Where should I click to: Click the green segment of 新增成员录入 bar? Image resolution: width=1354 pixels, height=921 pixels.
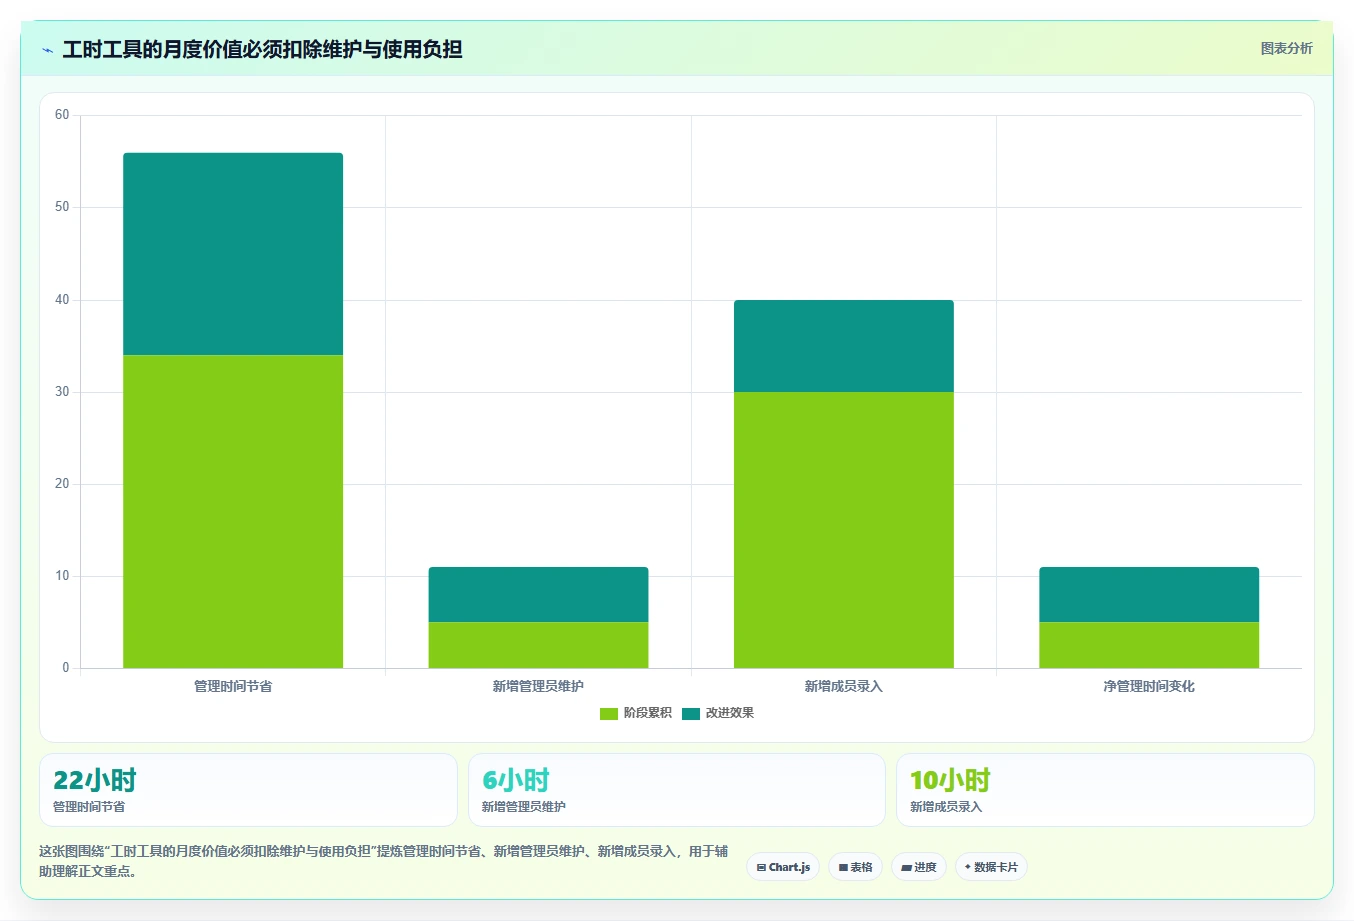(x=844, y=530)
